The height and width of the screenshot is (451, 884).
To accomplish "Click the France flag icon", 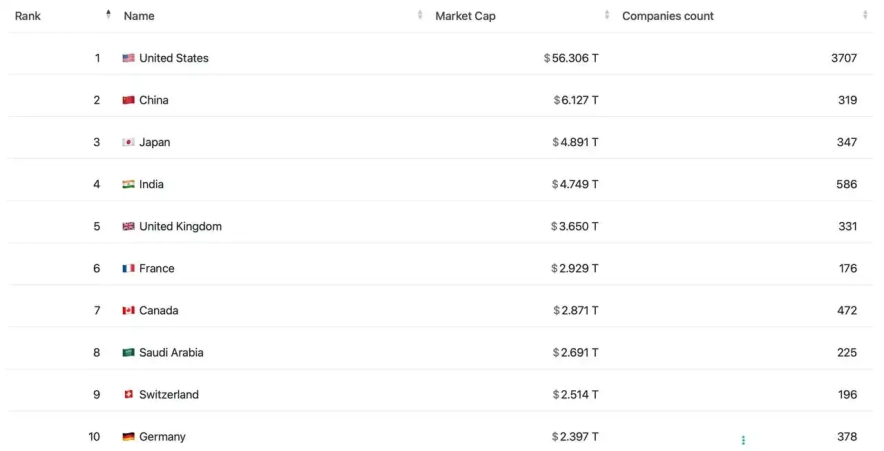I will (128, 268).
